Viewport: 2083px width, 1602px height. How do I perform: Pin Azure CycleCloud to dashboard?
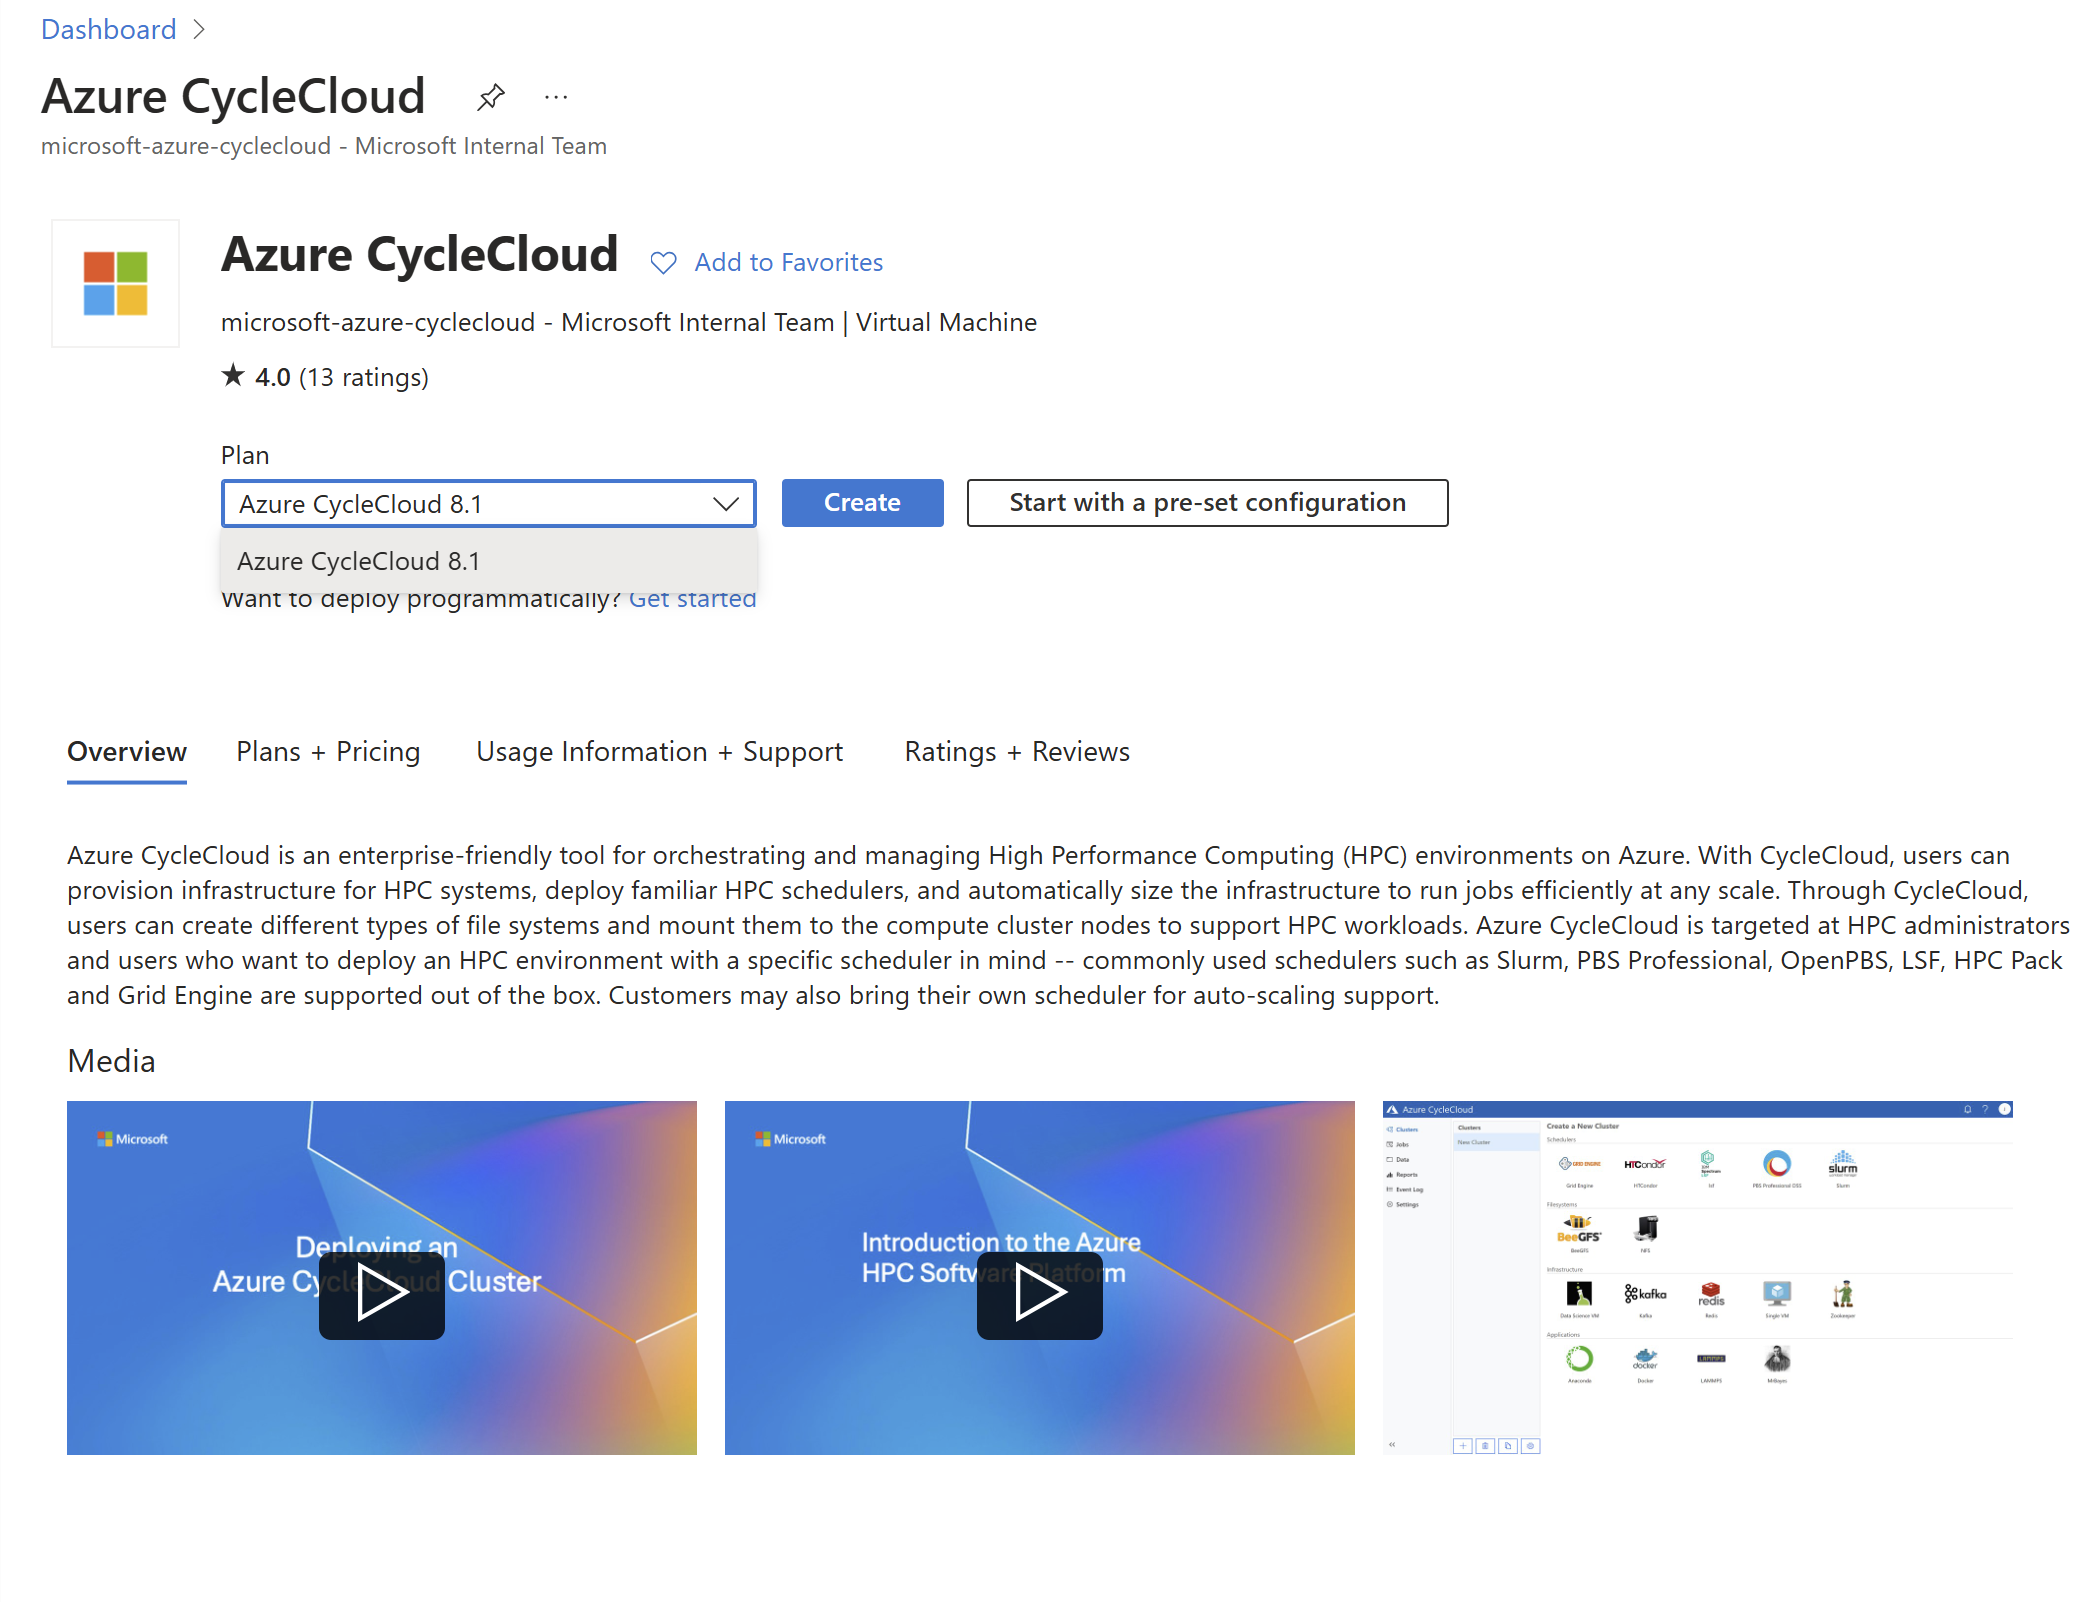click(x=490, y=97)
